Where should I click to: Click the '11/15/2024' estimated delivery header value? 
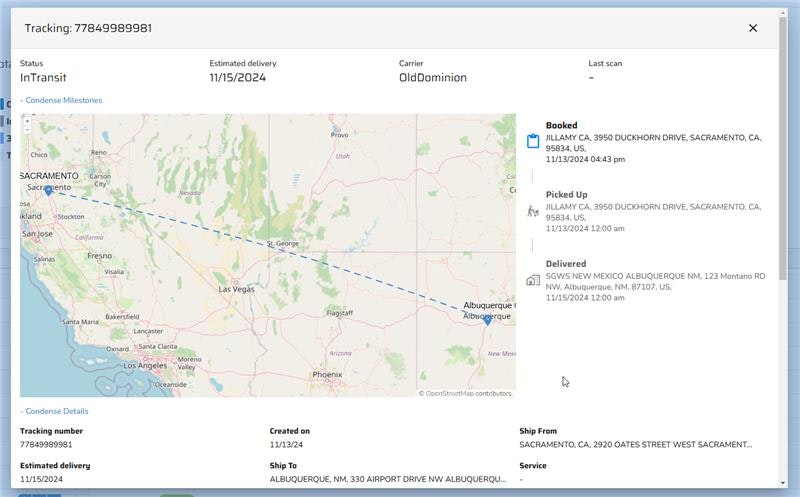237,78
